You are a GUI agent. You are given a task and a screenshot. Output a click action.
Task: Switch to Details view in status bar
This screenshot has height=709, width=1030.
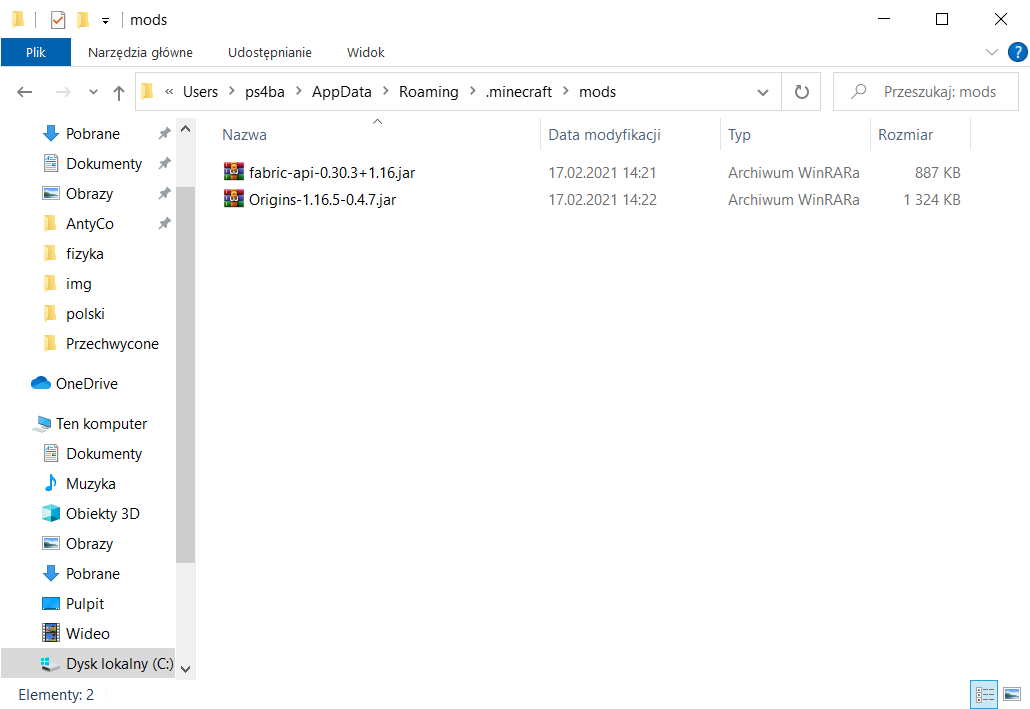(984, 695)
